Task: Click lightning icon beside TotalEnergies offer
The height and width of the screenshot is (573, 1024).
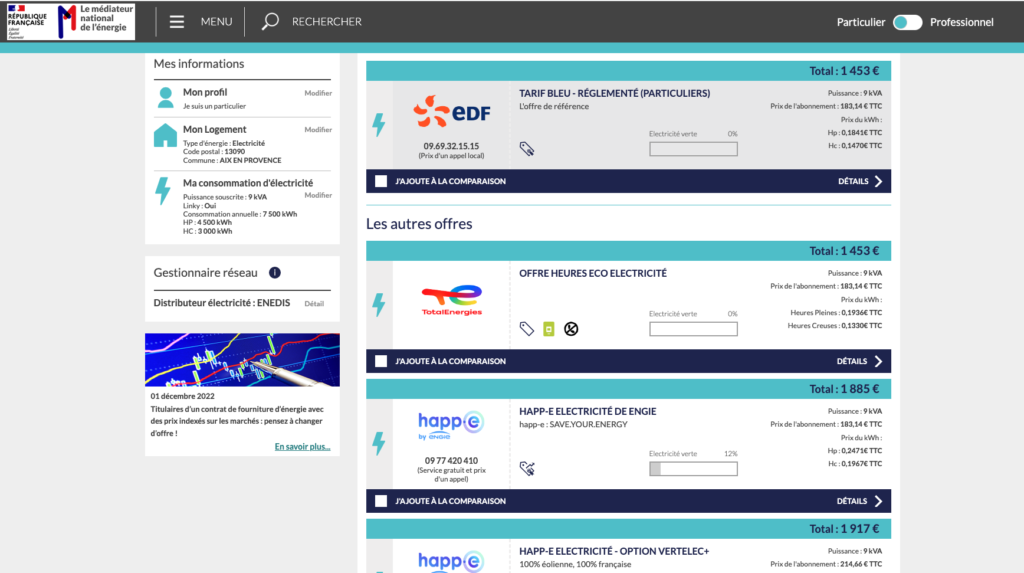Action: [379, 304]
